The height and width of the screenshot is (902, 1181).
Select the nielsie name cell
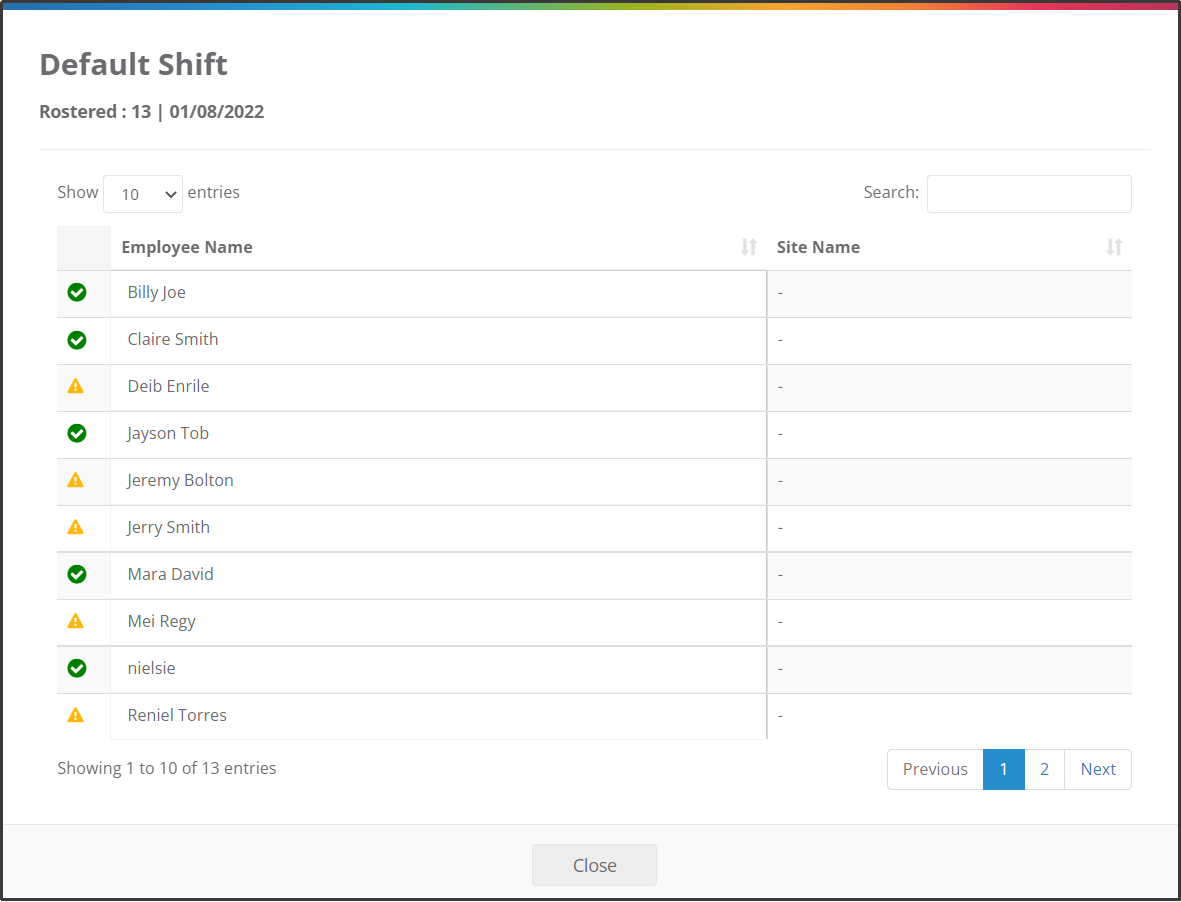(x=438, y=669)
